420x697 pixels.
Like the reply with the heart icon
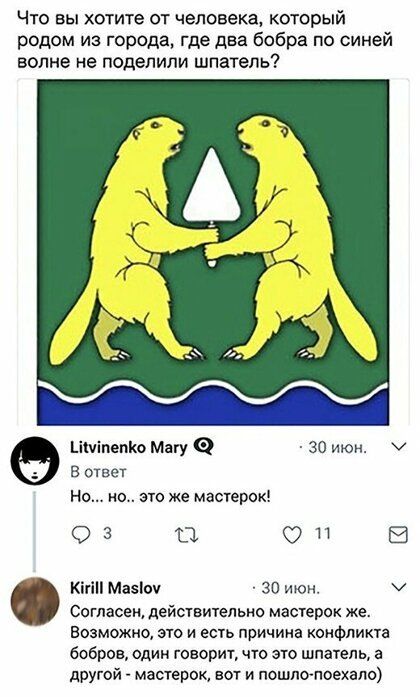coord(292,535)
